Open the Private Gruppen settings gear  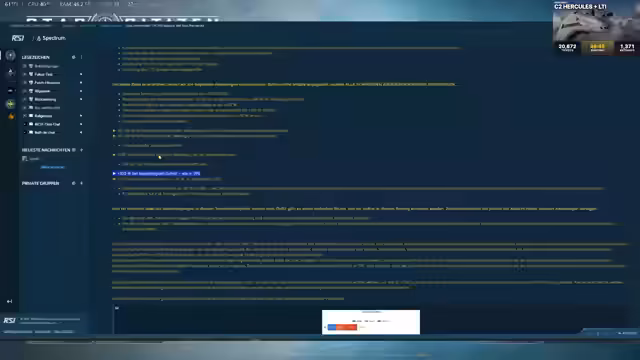73,183
